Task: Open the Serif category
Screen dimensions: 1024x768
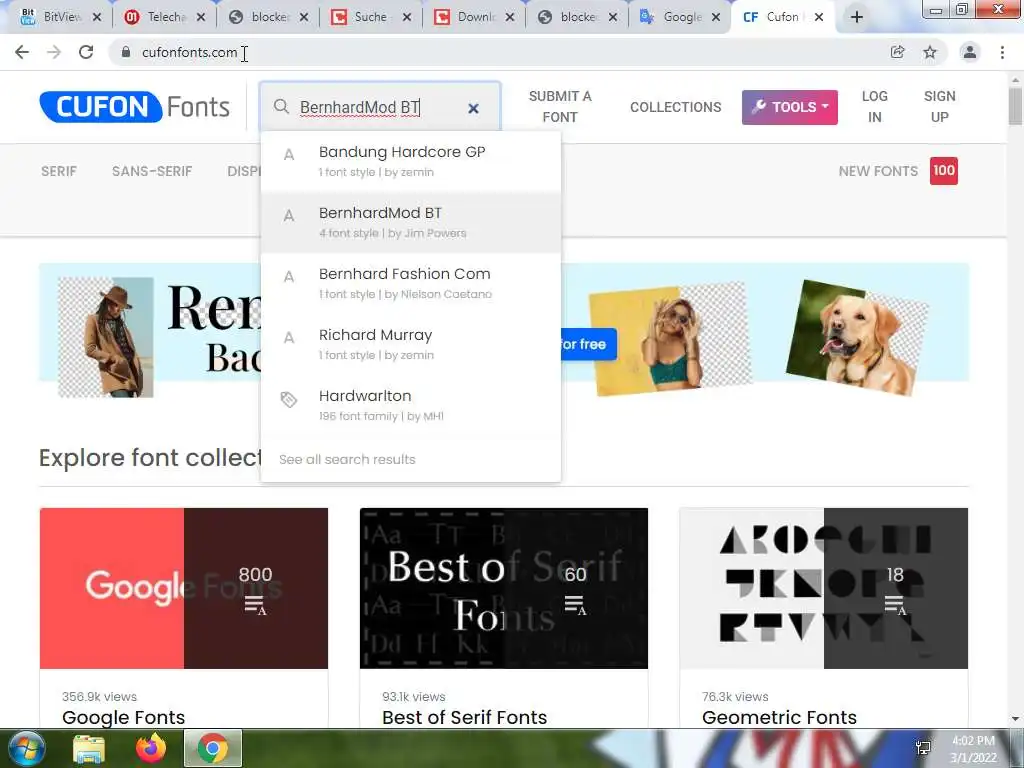Action: (x=59, y=171)
